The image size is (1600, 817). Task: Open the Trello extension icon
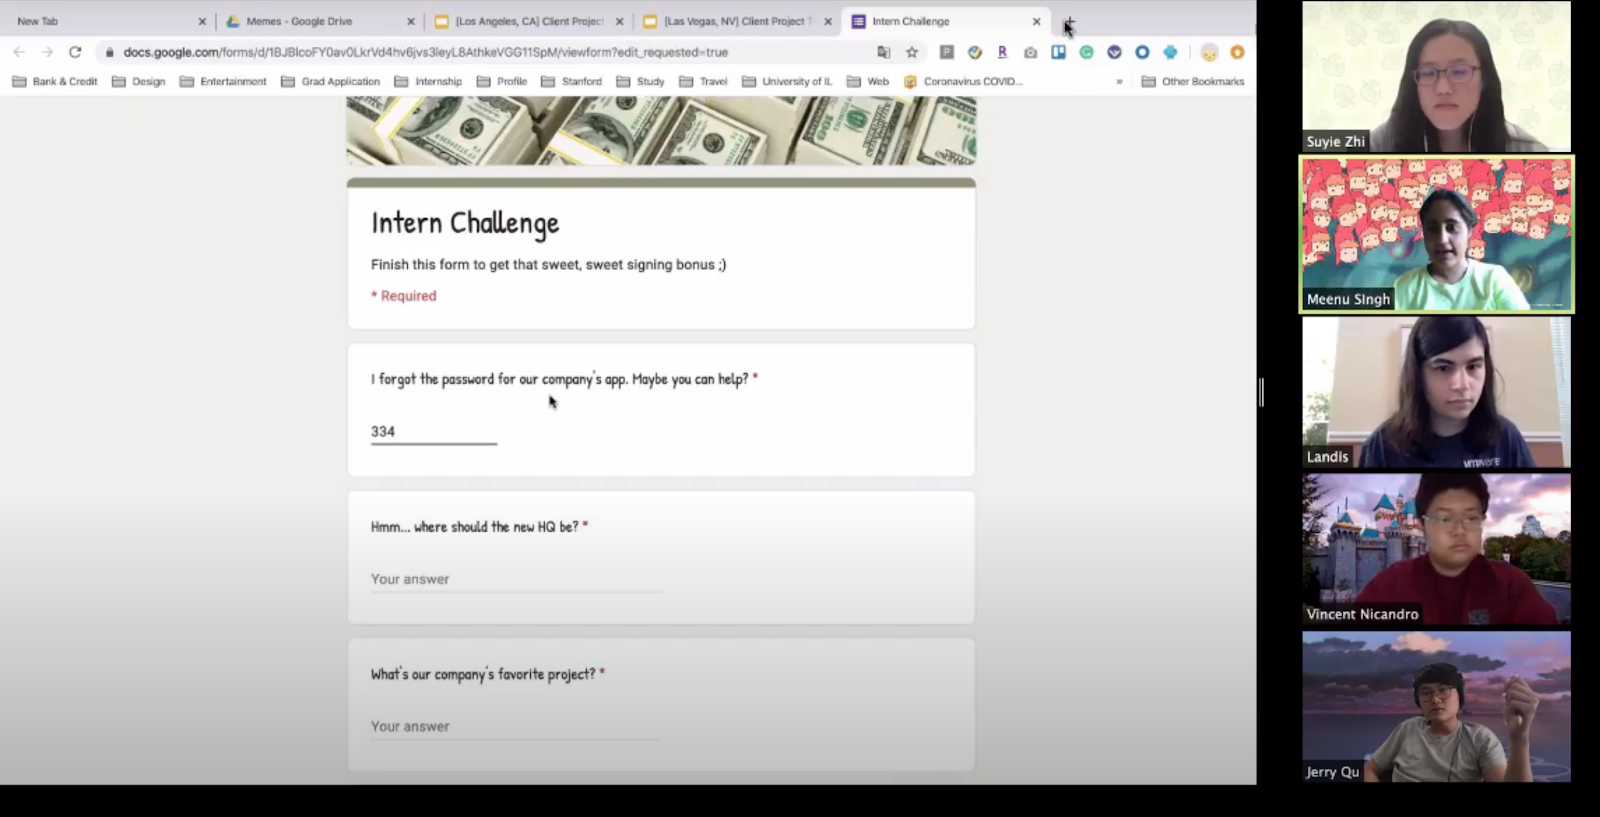(1058, 52)
